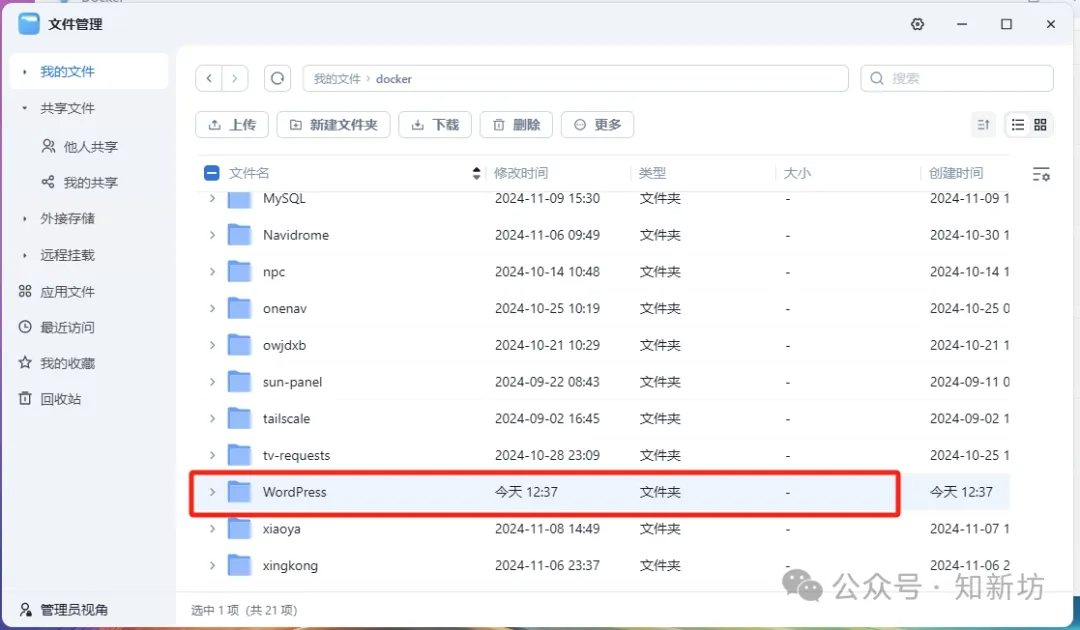Viewport: 1080px width, 630px height.
Task: Click the Navidrome date 2024-11-06 09:49
Action: (547, 235)
